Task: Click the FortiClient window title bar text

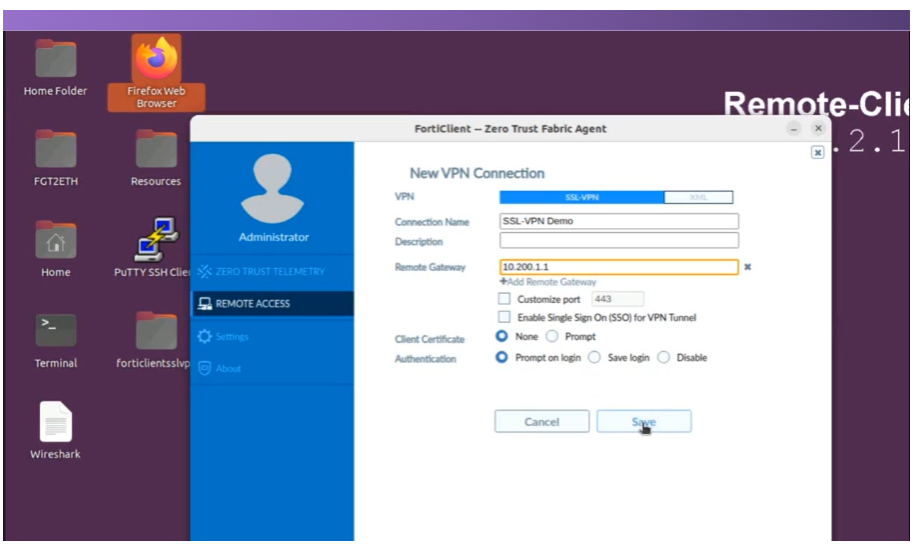Action: tap(510, 129)
